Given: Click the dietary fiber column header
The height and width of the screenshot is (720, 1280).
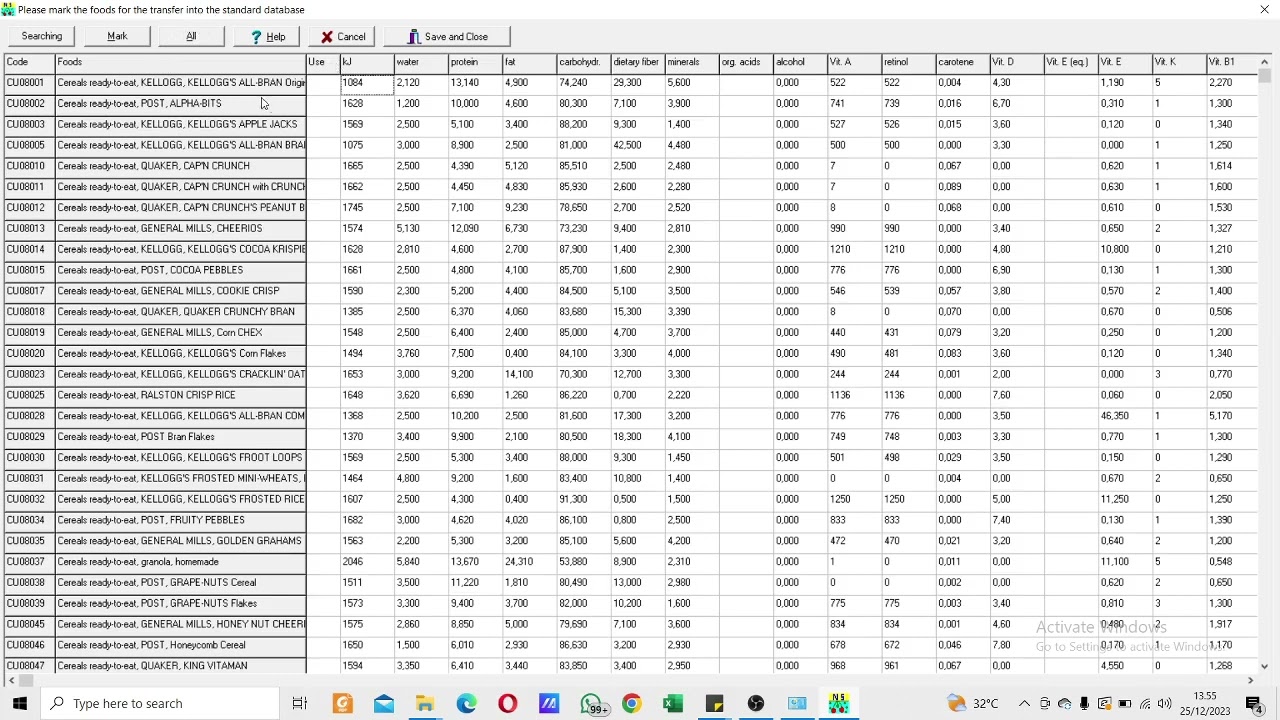Looking at the screenshot, I should point(637,62).
